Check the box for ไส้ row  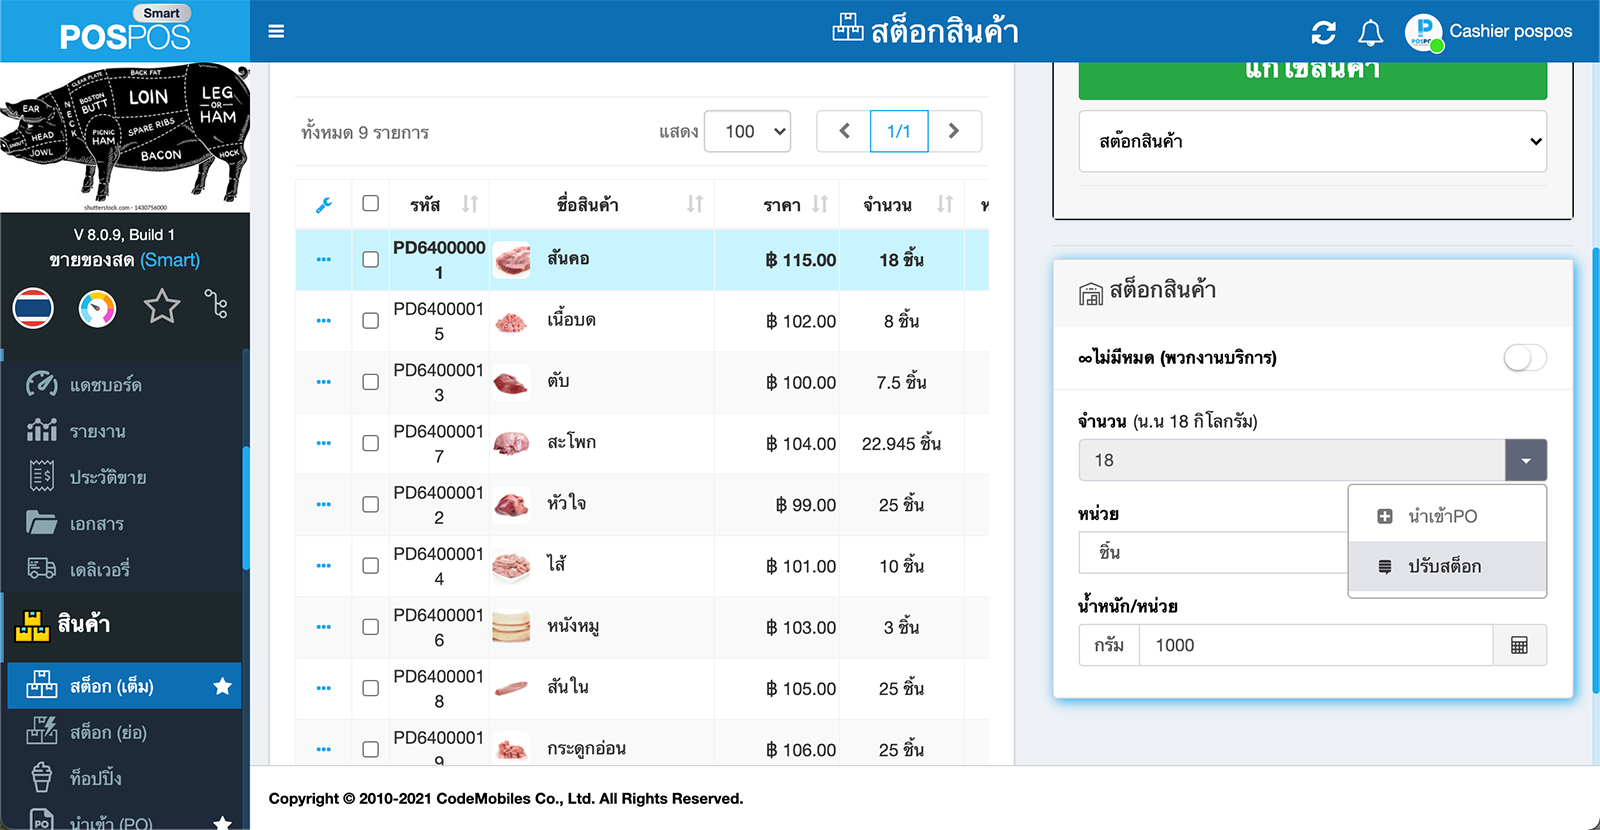(370, 566)
